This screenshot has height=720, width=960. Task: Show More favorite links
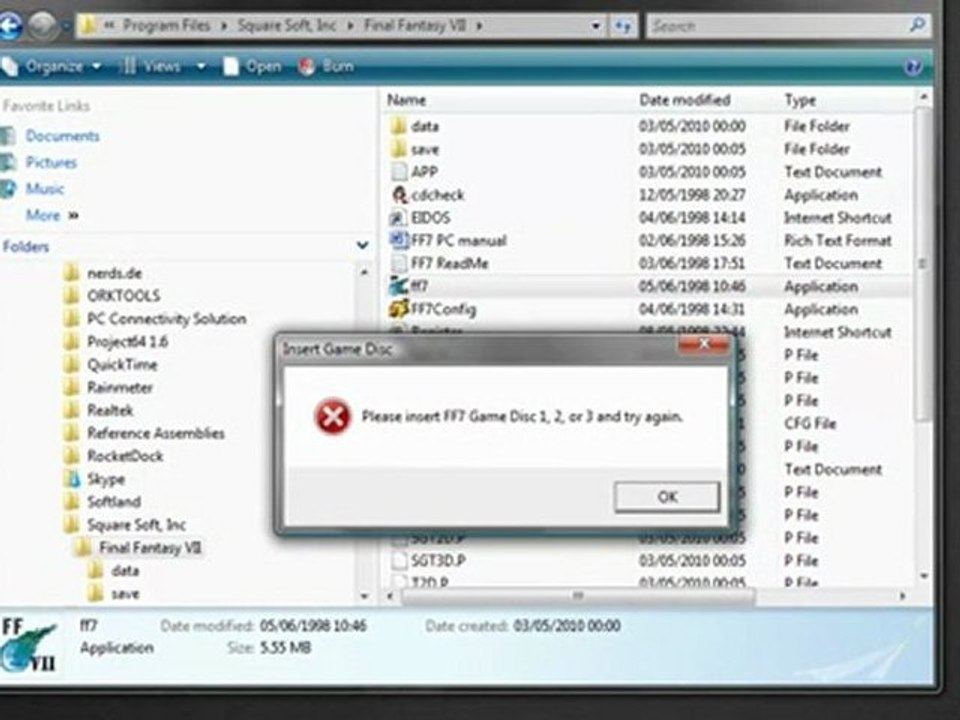pyautogui.click(x=51, y=215)
